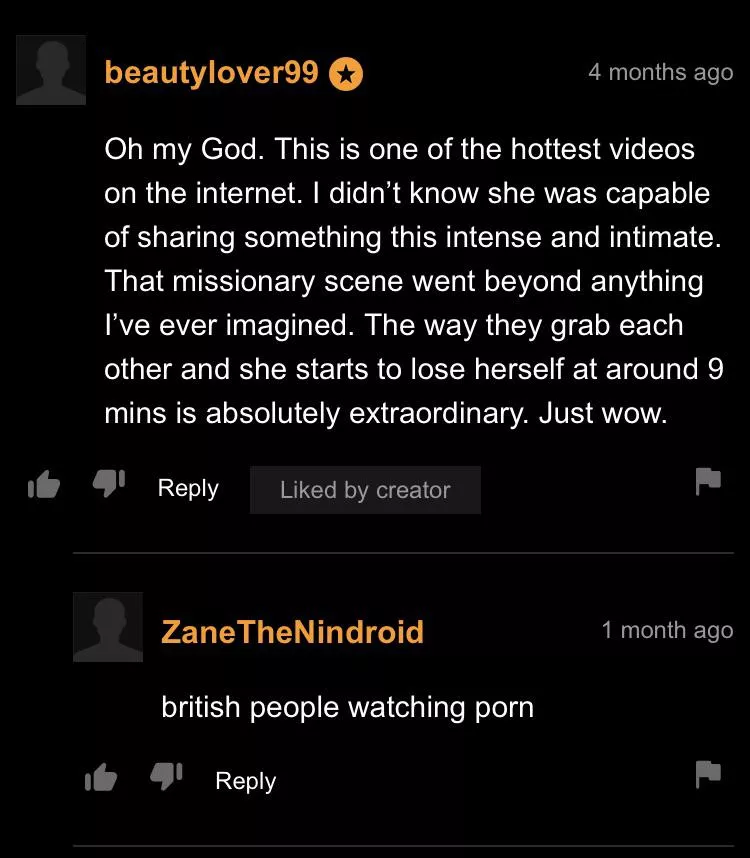Click the star badge next to beautylover99
Image resolution: width=750 pixels, height=858 pixels.
coord(346,74)
